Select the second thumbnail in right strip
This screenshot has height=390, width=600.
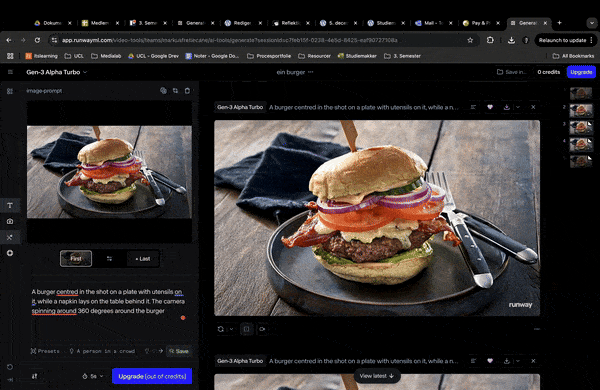coord(581,110)
